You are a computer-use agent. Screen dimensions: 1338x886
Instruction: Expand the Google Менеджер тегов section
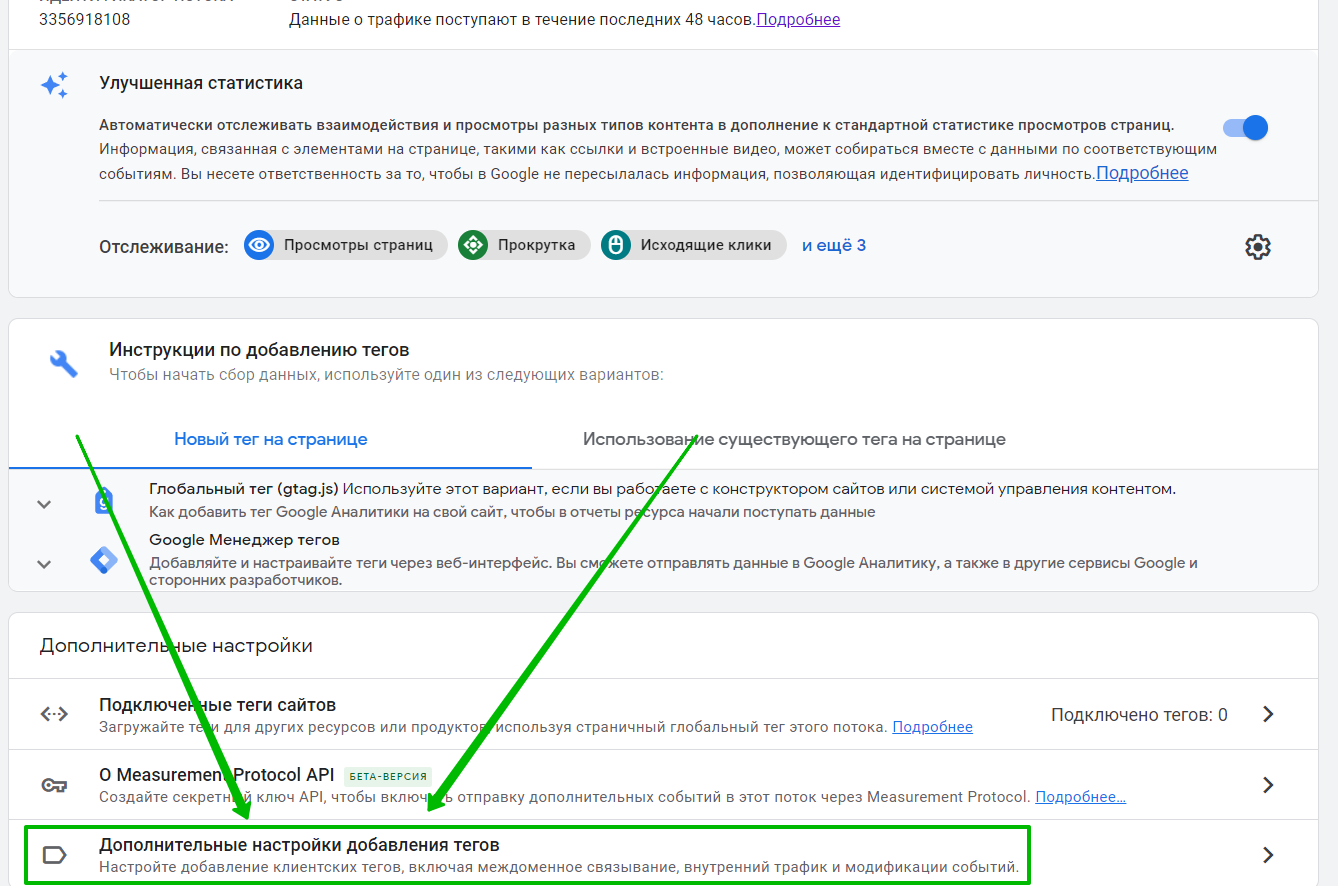[x=44, y=564]
